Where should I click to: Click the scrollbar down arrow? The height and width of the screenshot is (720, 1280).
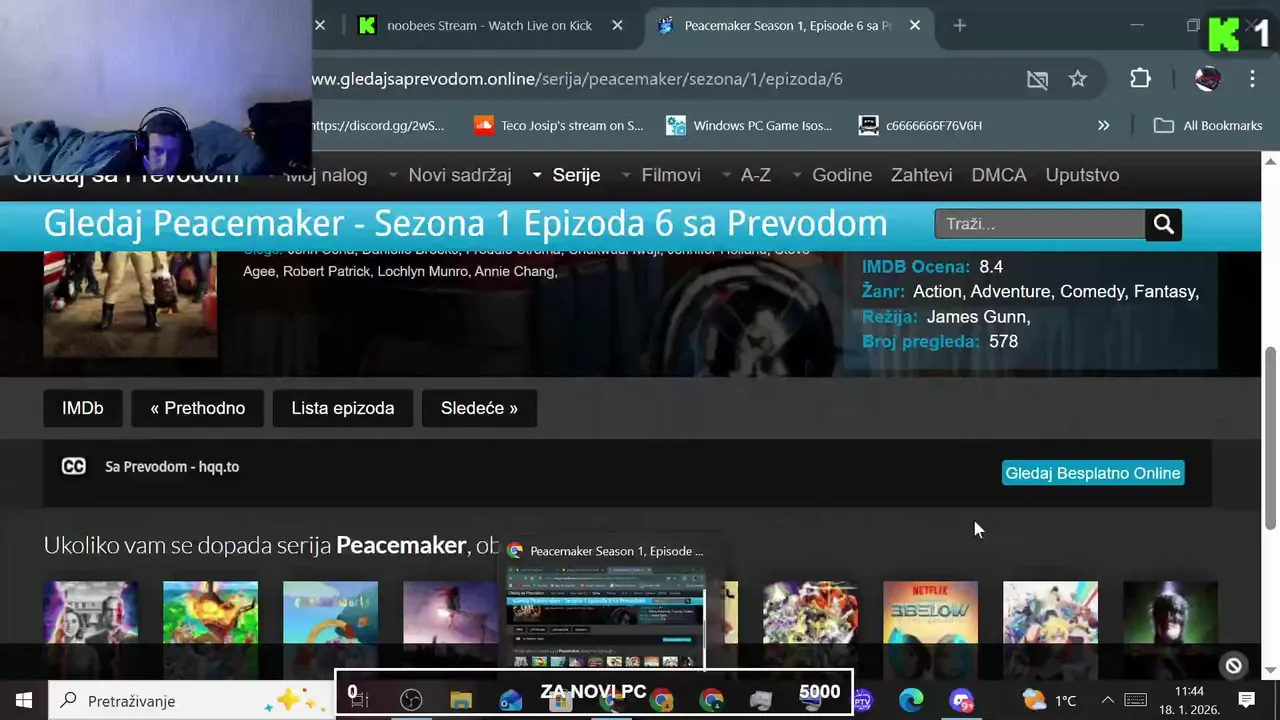[x=1271, y=669]
